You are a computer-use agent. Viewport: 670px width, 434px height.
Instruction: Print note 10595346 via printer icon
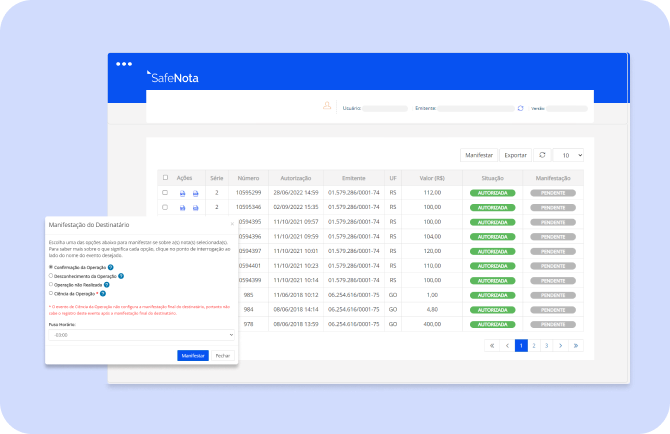tap(196, 208)
